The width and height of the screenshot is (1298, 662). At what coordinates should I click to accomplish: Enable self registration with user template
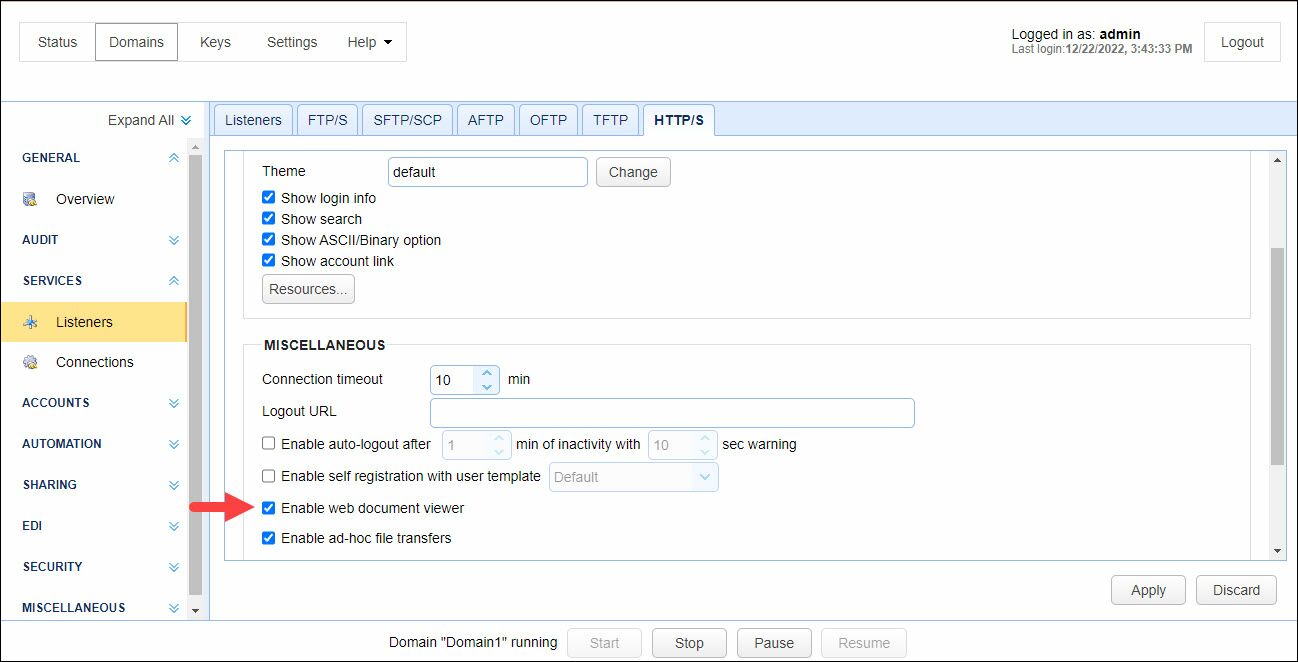tap(268, 476)
